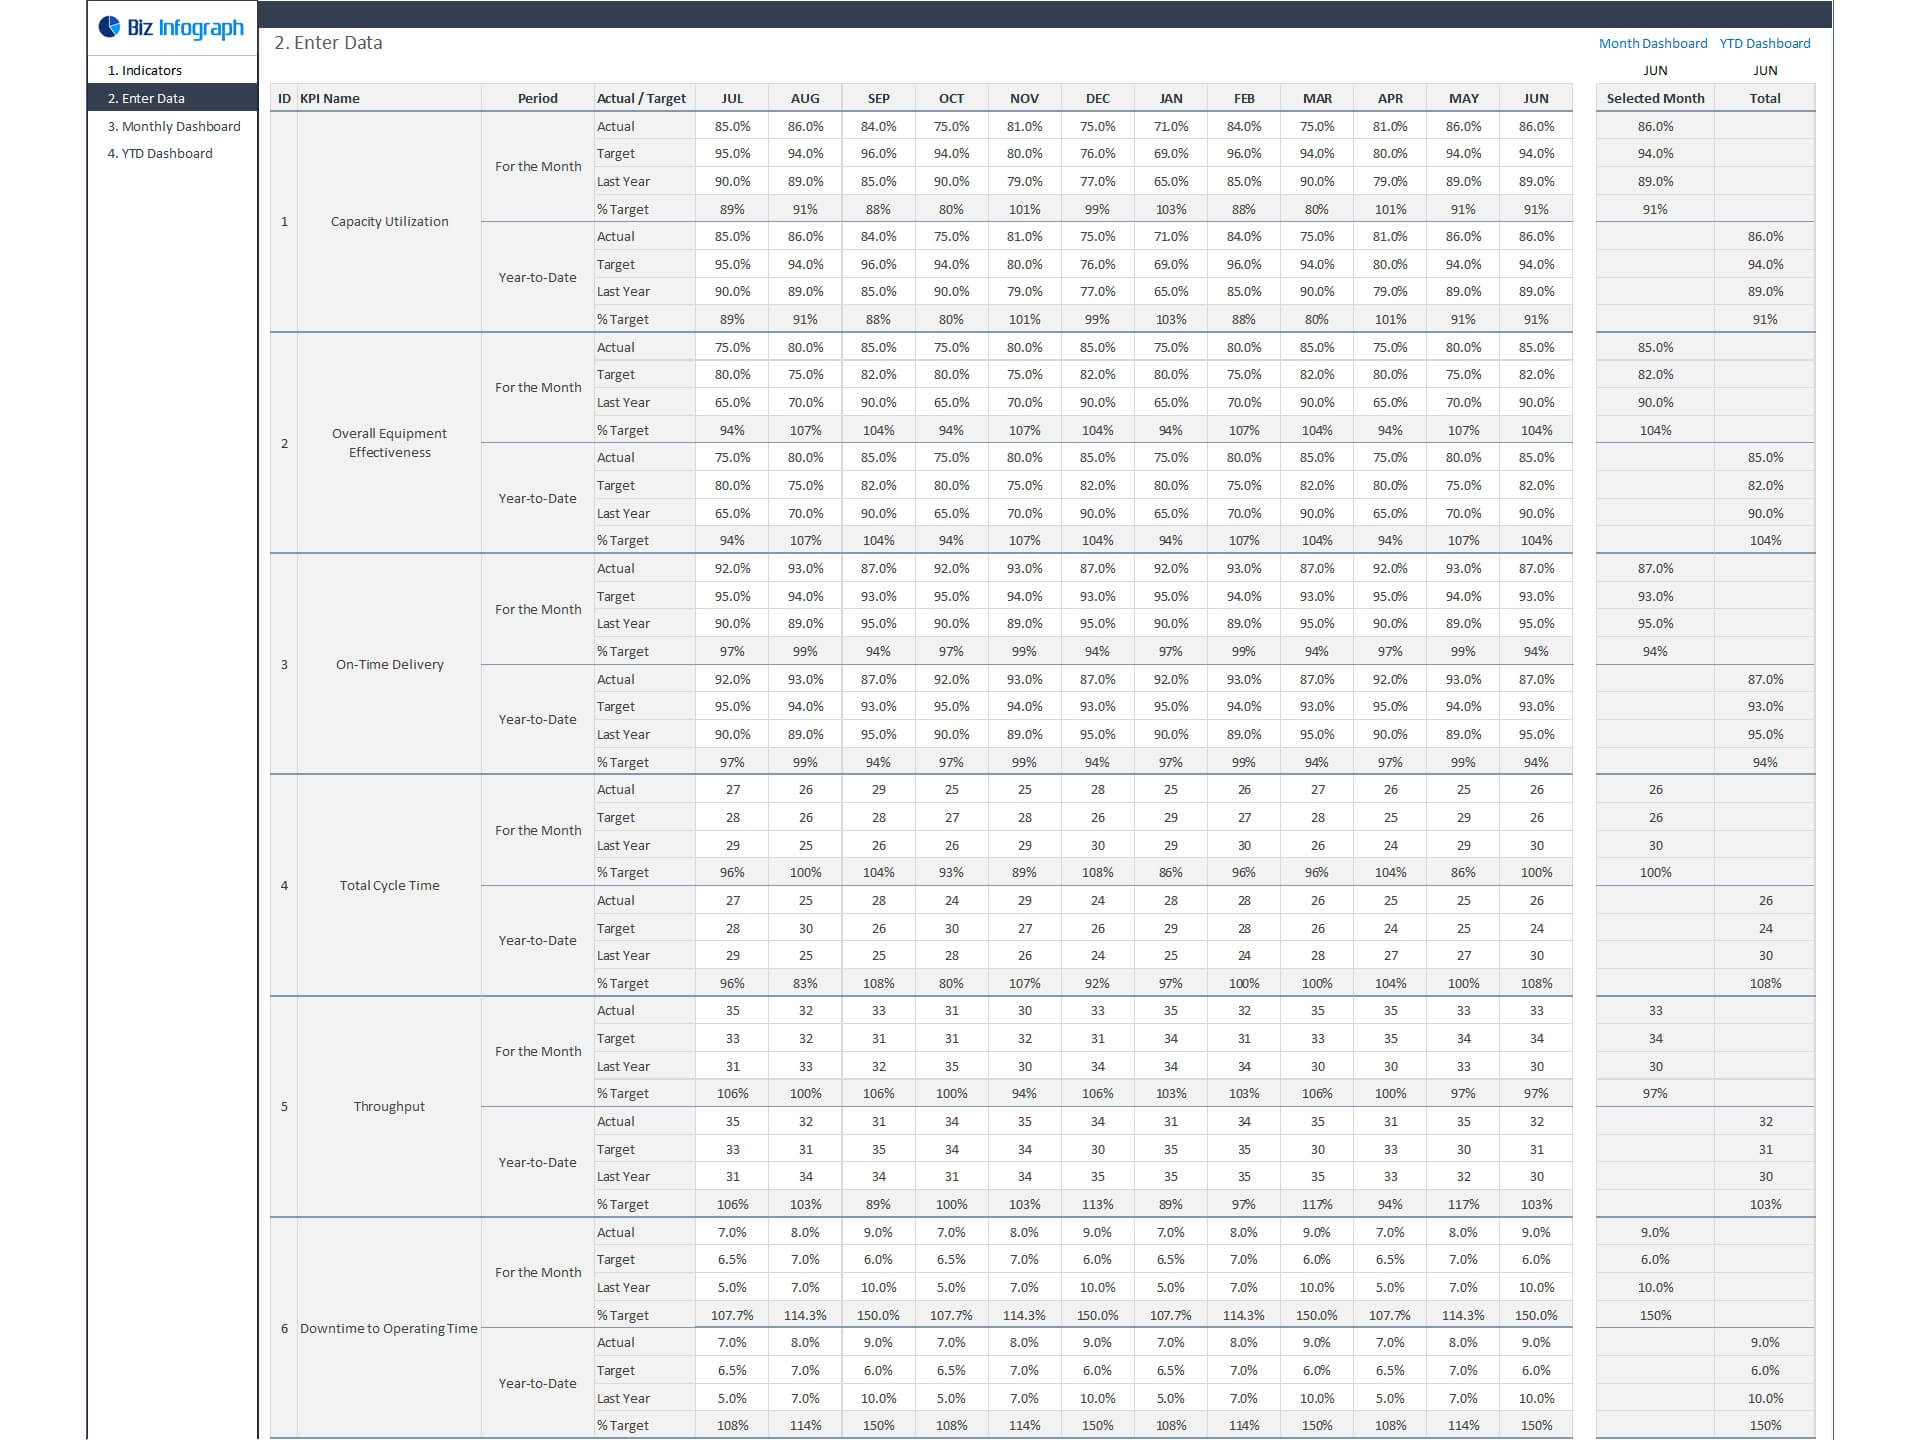This screenshot has width=1920, height=1440.
Task: Select the Overall Equipment Effectiveness KPI name
Action: click(x=389, y=443)
